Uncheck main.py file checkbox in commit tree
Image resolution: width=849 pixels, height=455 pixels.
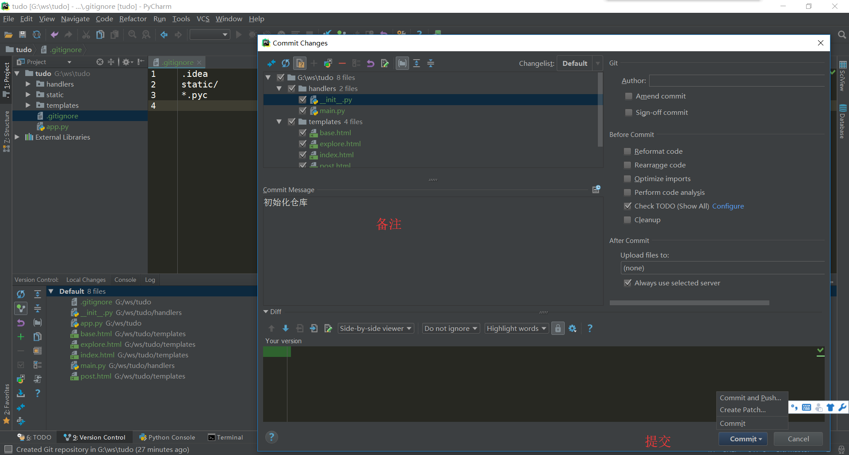click(x=303, y=110)
